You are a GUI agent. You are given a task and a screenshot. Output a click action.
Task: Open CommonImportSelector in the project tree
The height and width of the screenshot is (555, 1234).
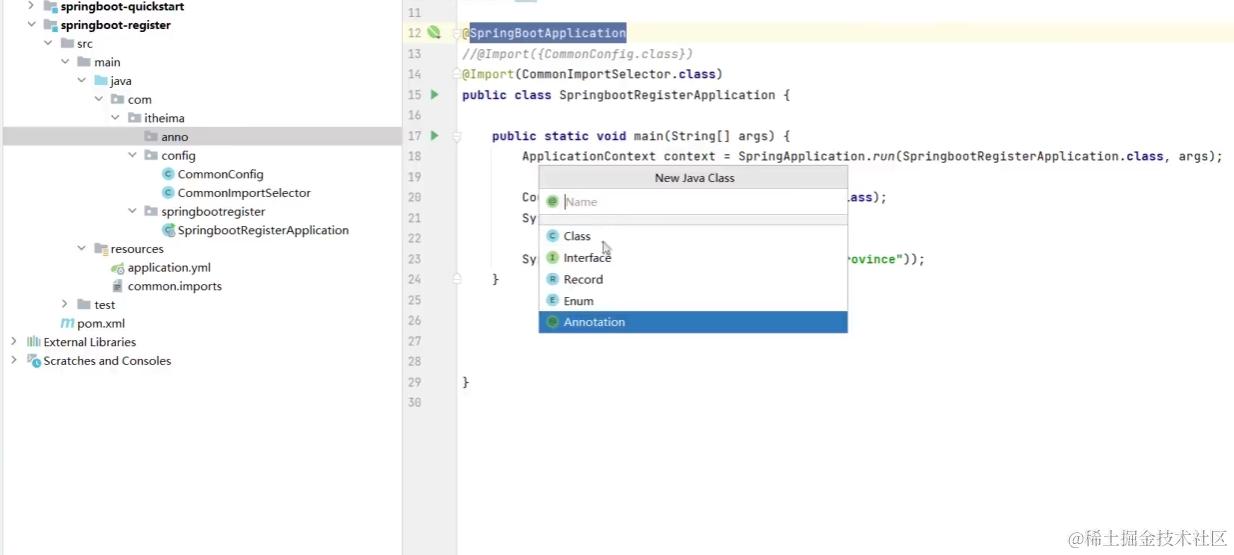244,193
